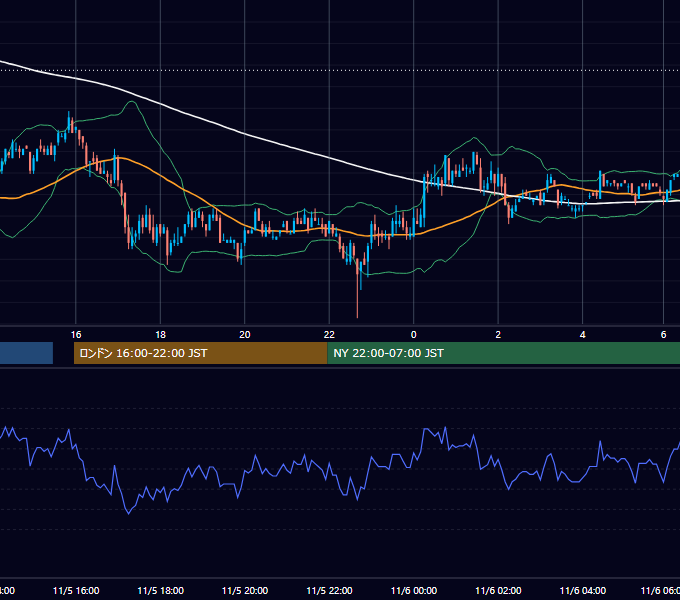Click the 11/5 16:00 date label

pos(76,590)
